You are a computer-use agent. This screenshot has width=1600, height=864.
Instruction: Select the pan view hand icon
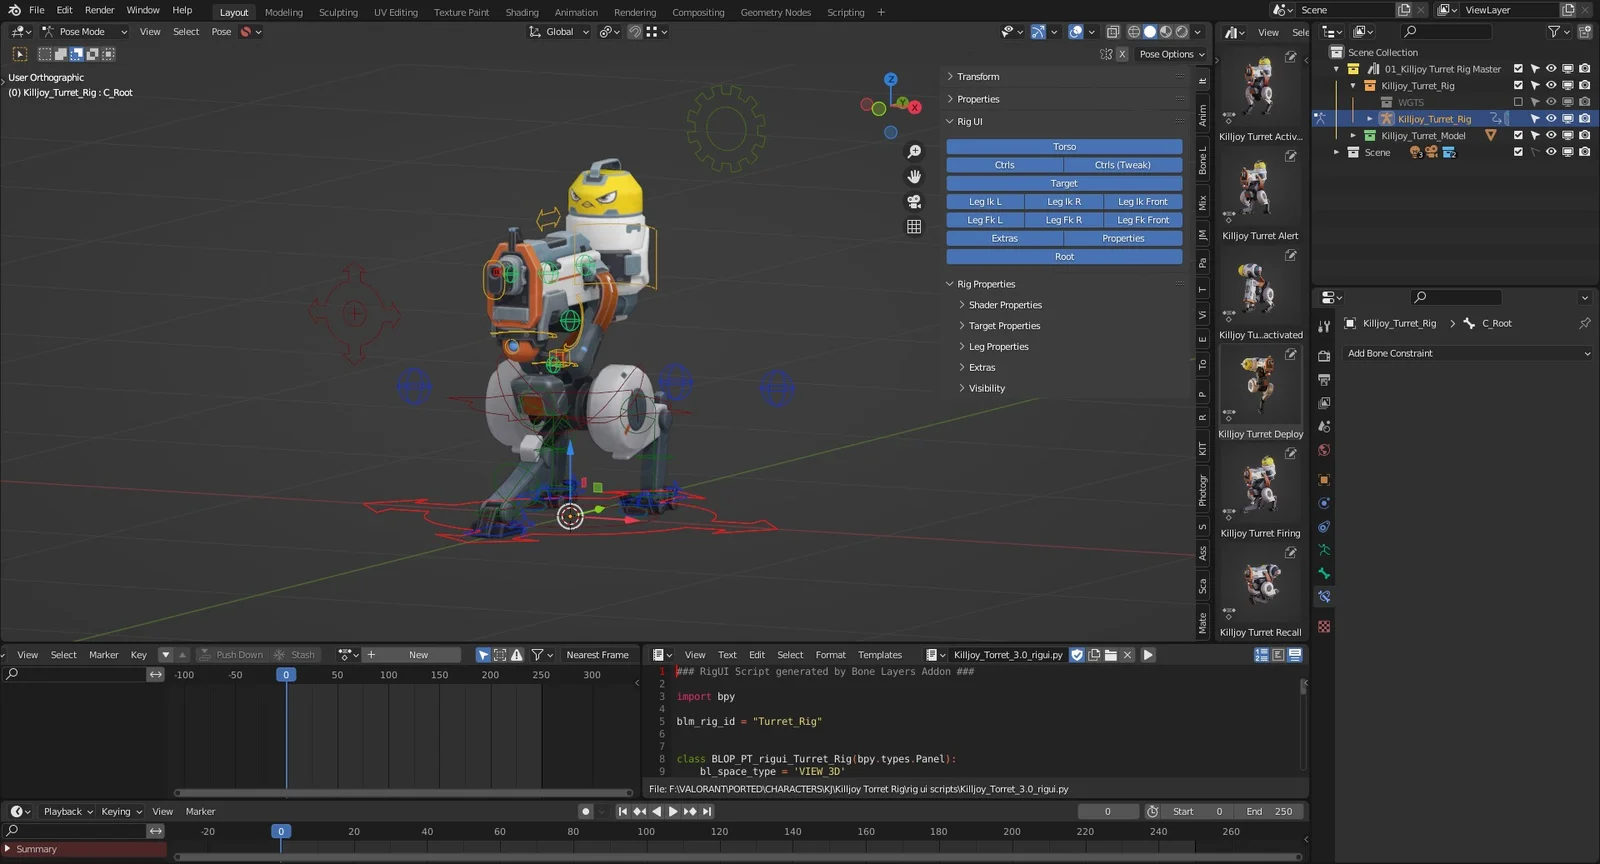click(914, 177)
